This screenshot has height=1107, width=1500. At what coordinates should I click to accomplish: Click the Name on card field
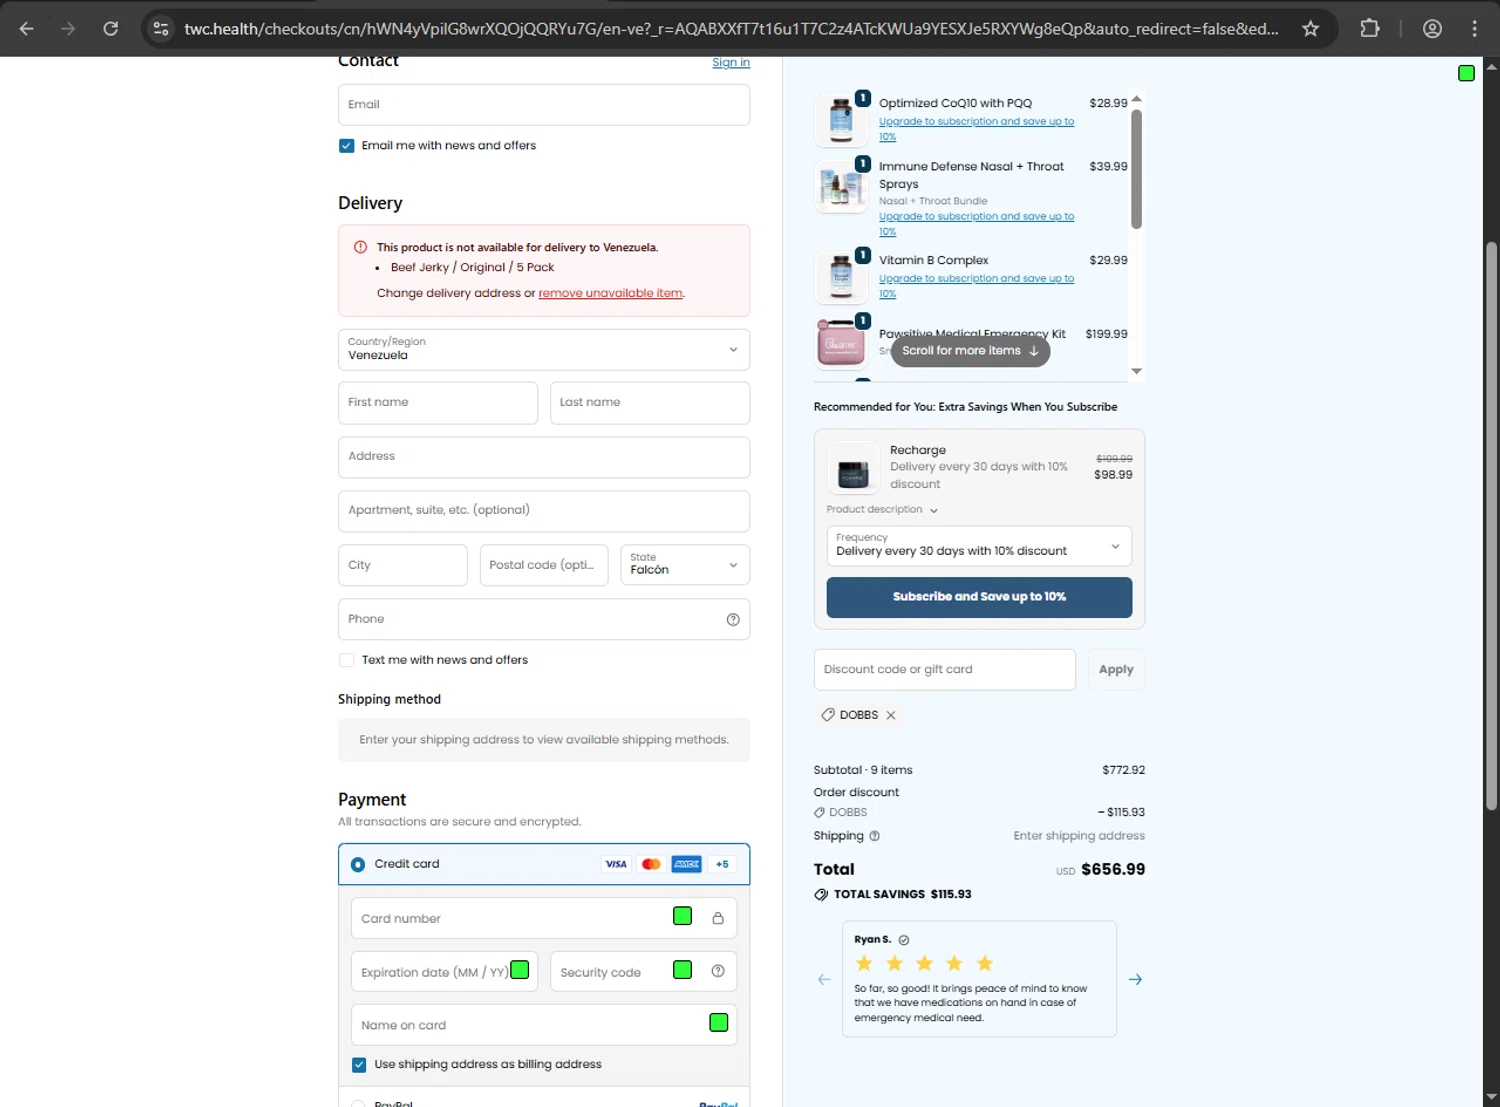click(x=544, y=1025)
